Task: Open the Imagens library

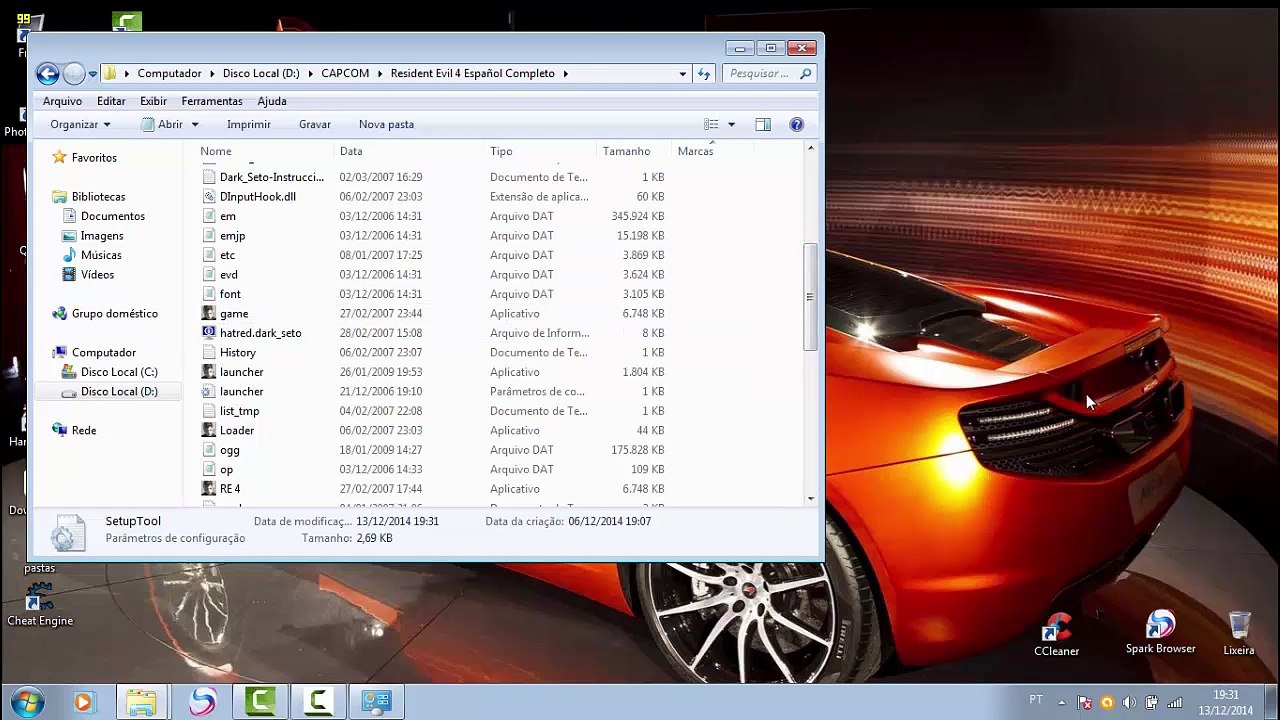Action: 102,236
